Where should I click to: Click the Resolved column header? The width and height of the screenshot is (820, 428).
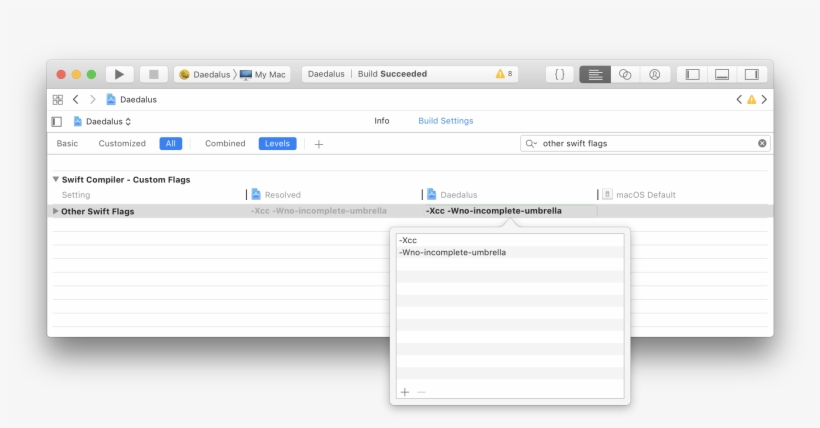click(276, 195)
